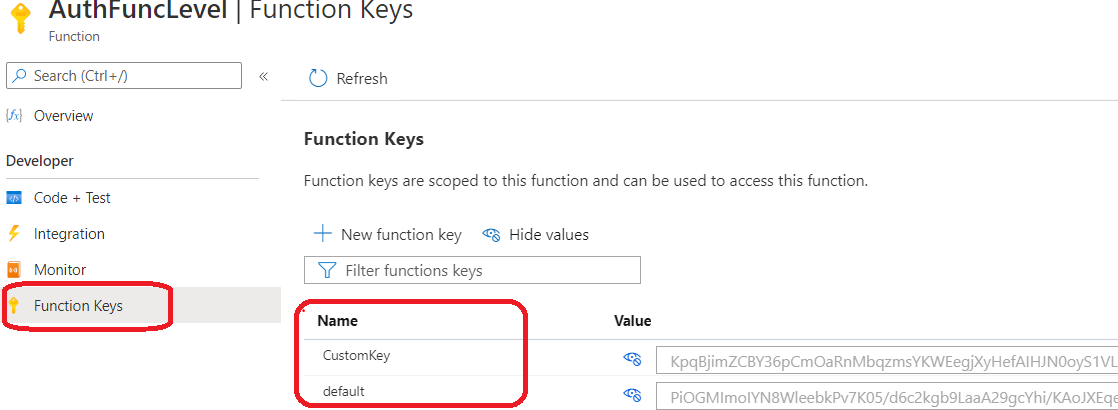Open the CustomKey entry by name

[357, 356]
